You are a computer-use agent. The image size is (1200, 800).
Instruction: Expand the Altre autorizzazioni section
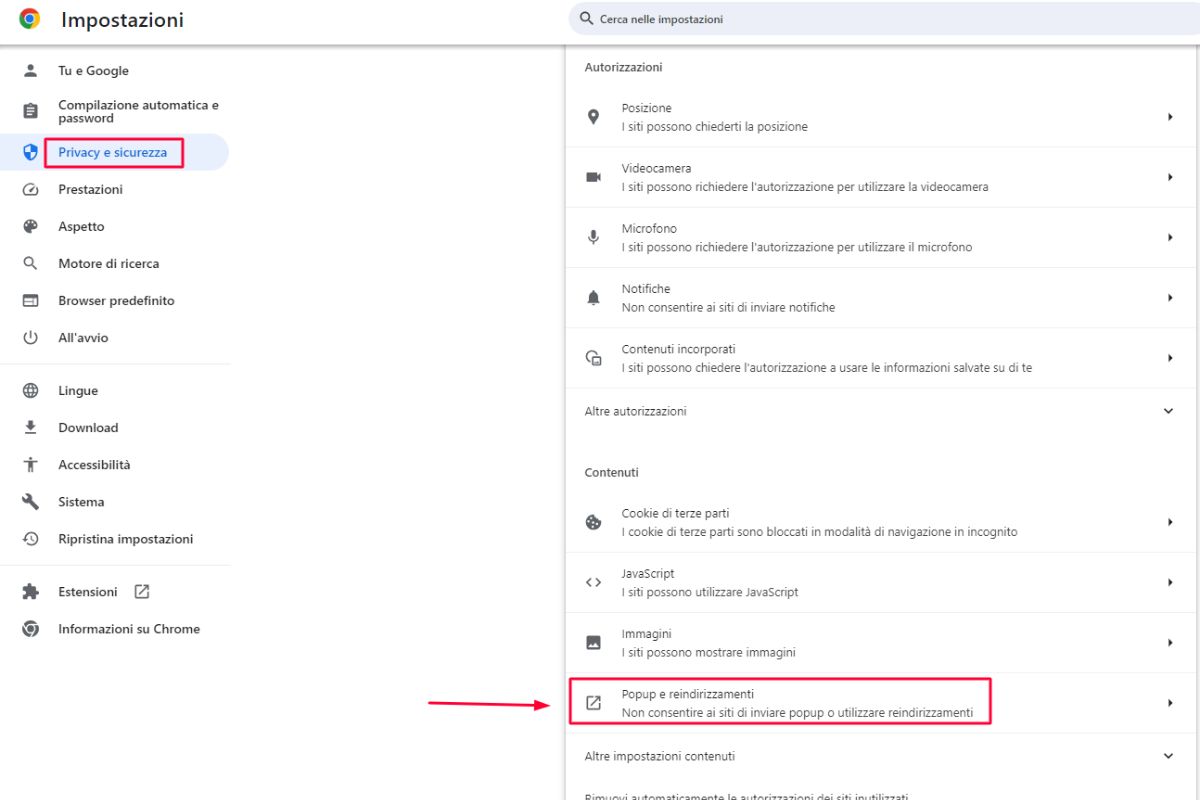pos(882,411)
